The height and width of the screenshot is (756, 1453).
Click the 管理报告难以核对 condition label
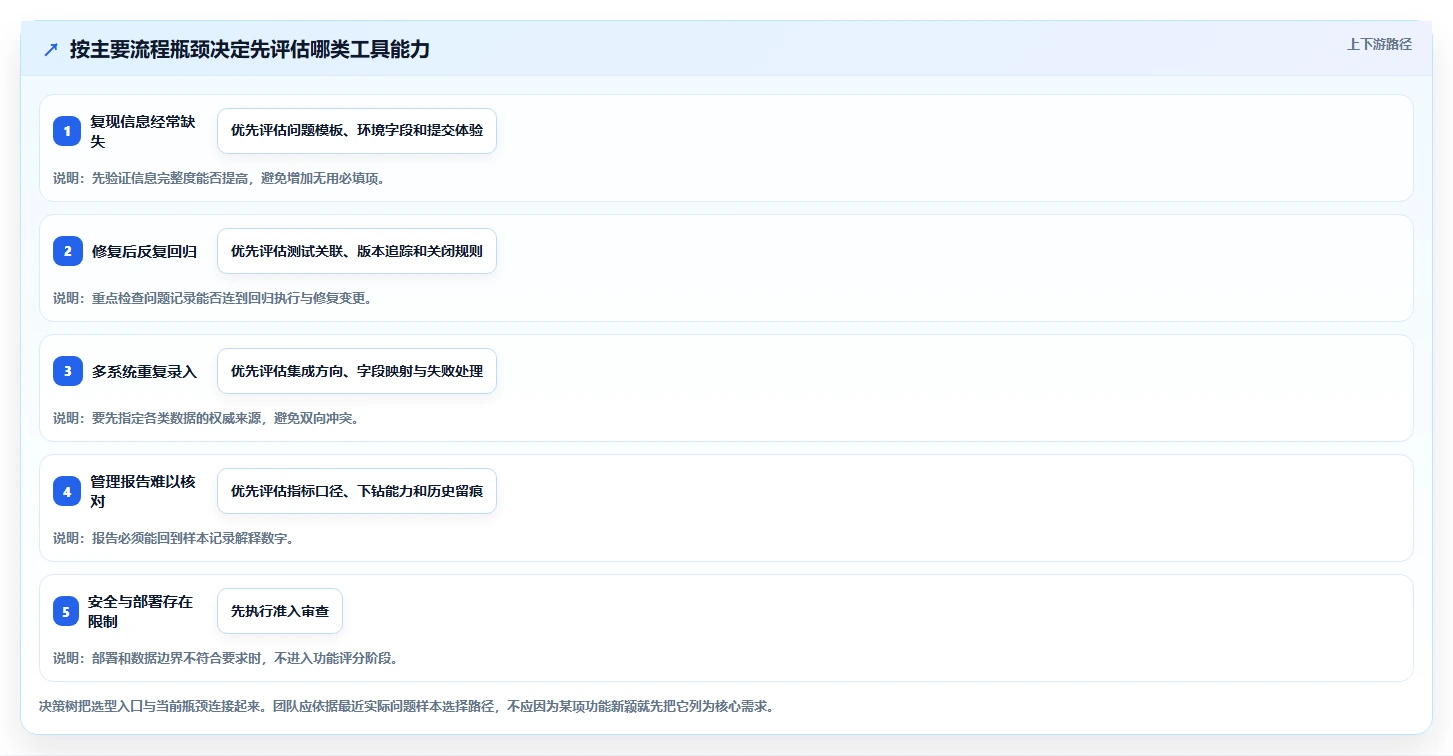[143, 491]
